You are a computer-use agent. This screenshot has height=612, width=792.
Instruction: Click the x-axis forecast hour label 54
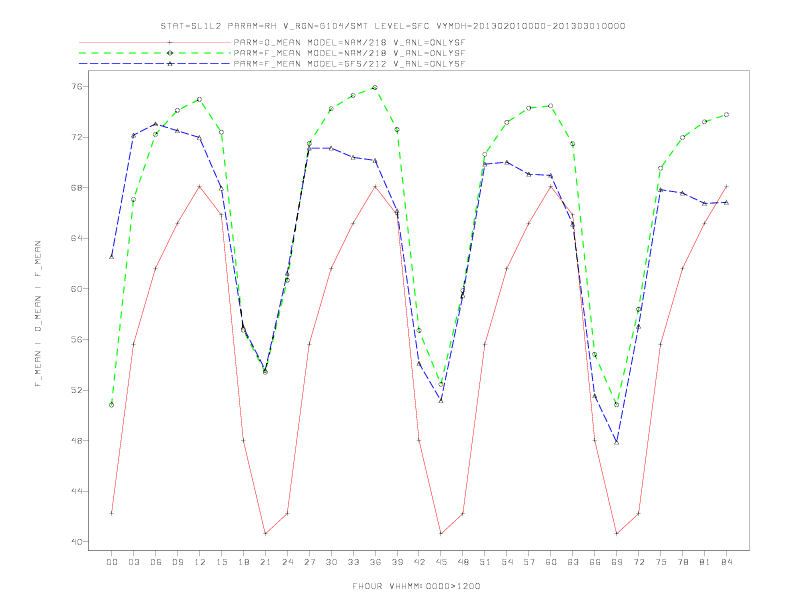[x=507, y=562]
